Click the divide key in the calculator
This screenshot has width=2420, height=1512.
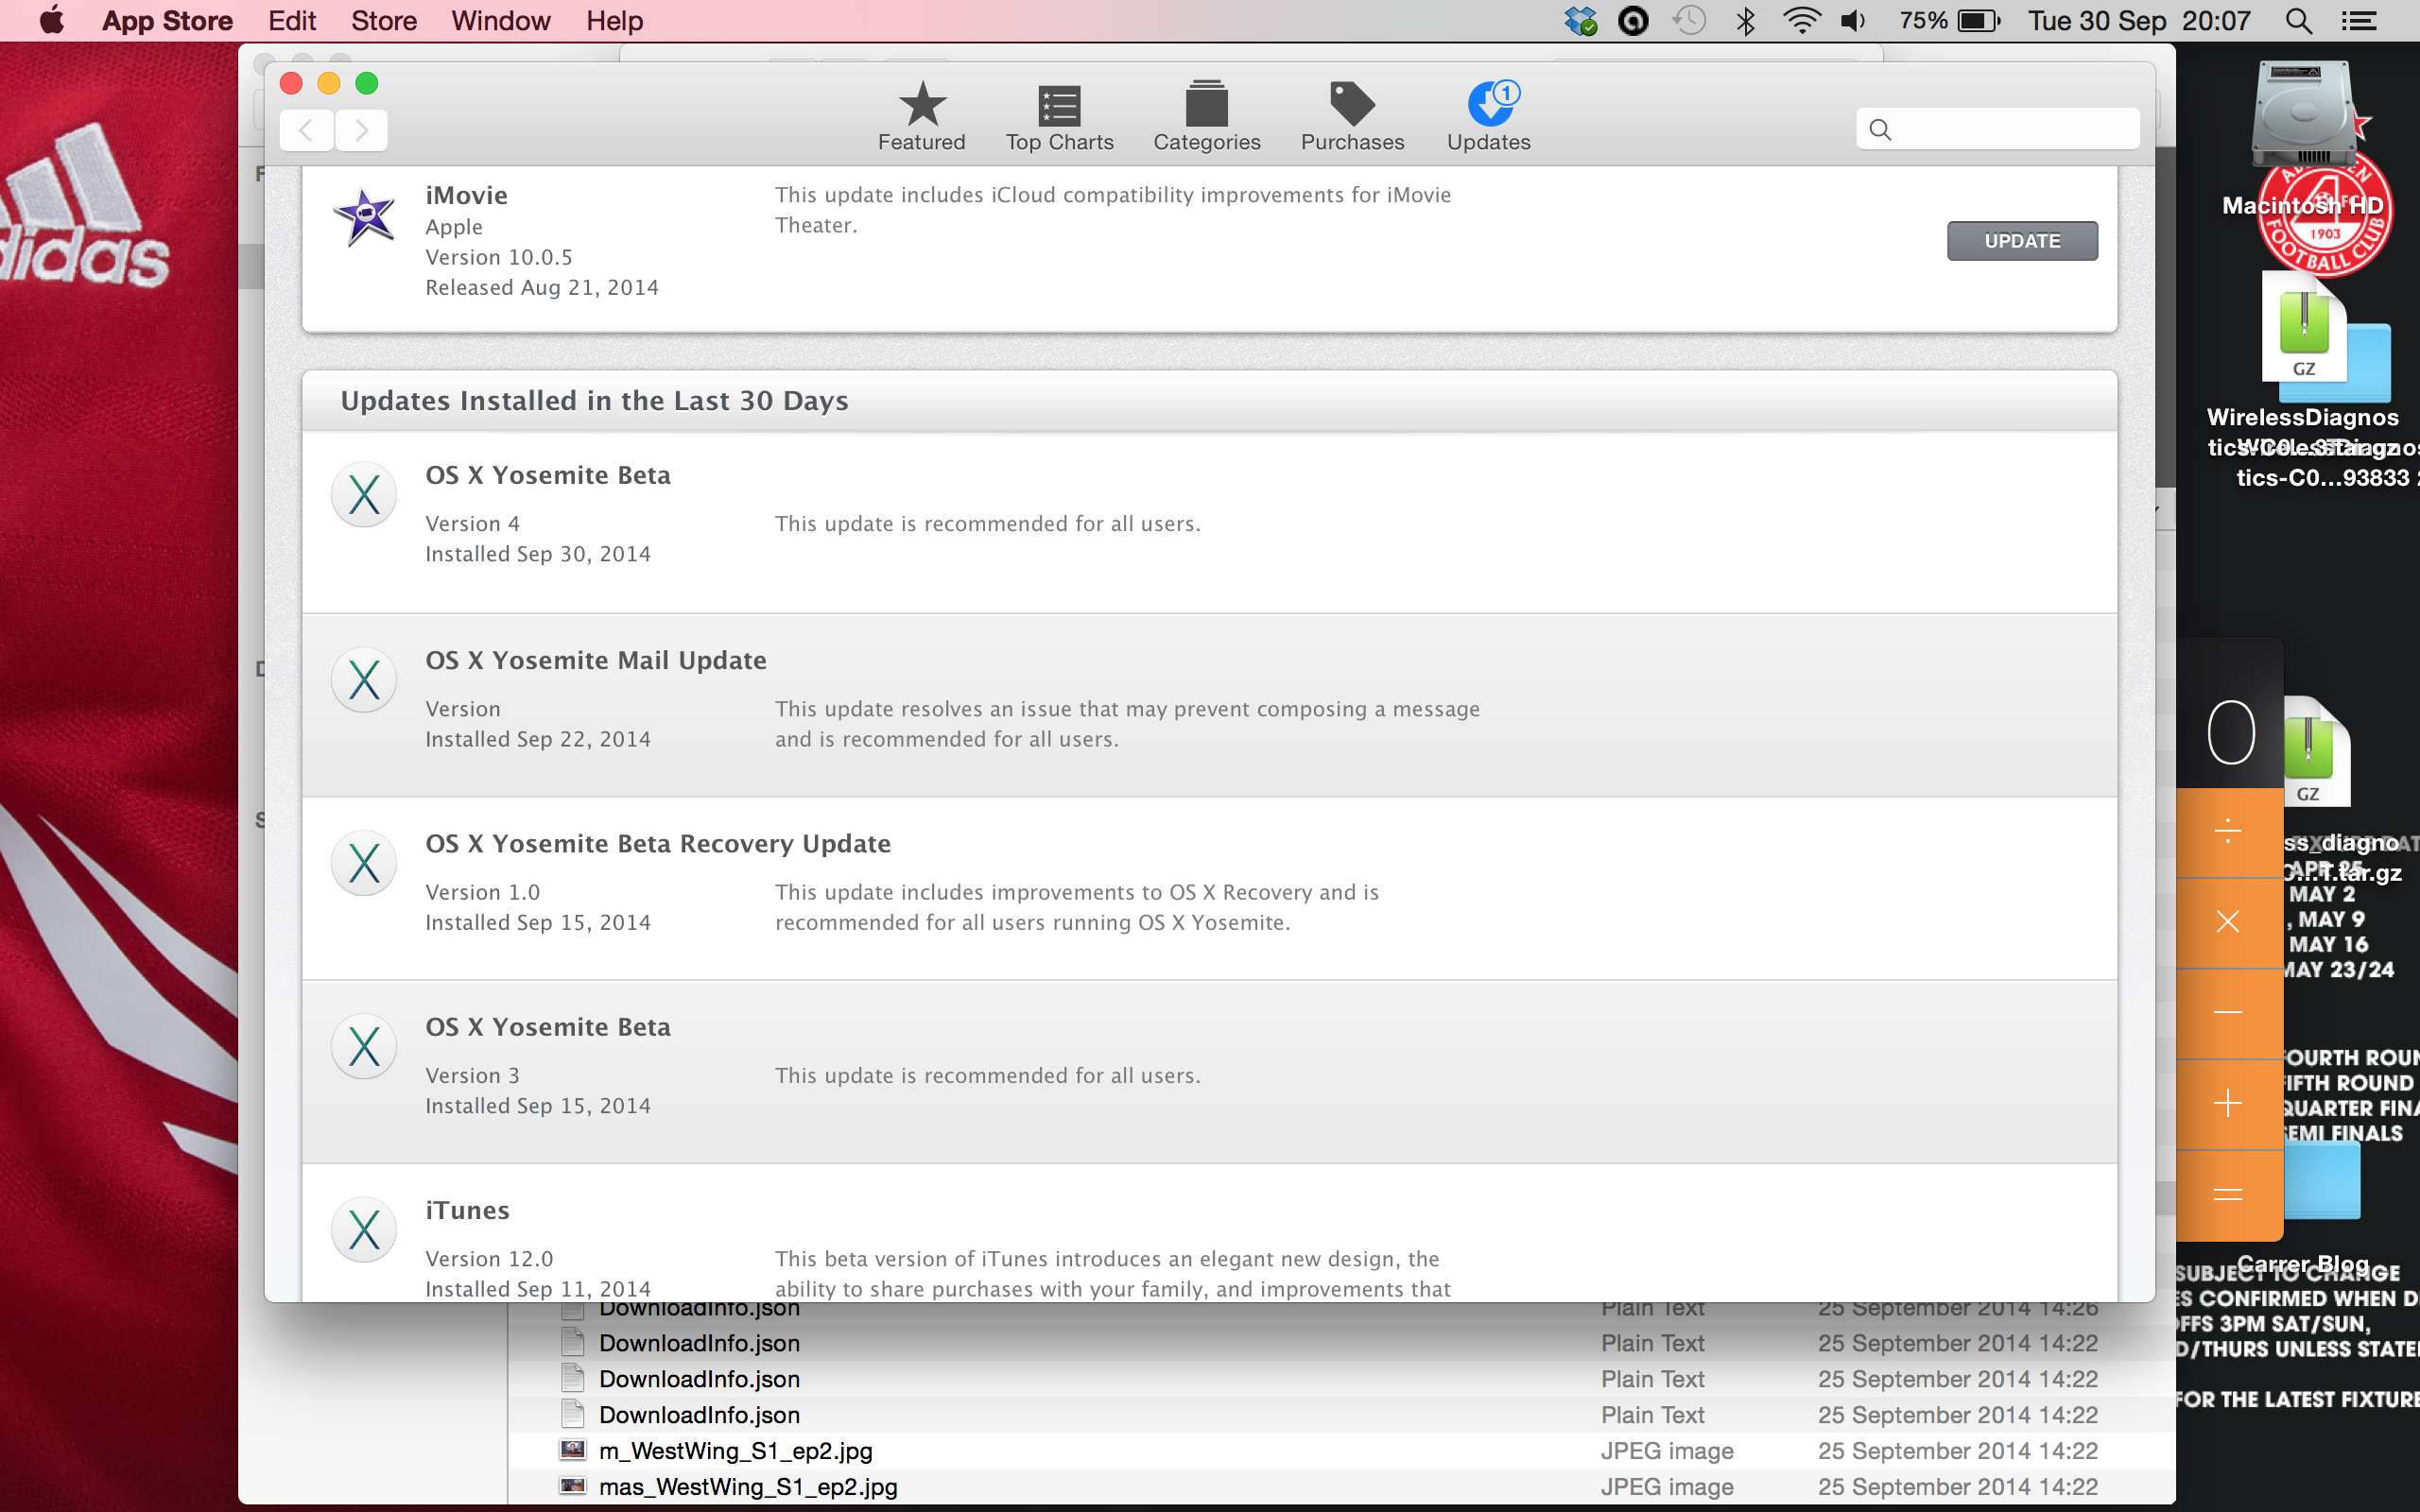click(2228, 832)
